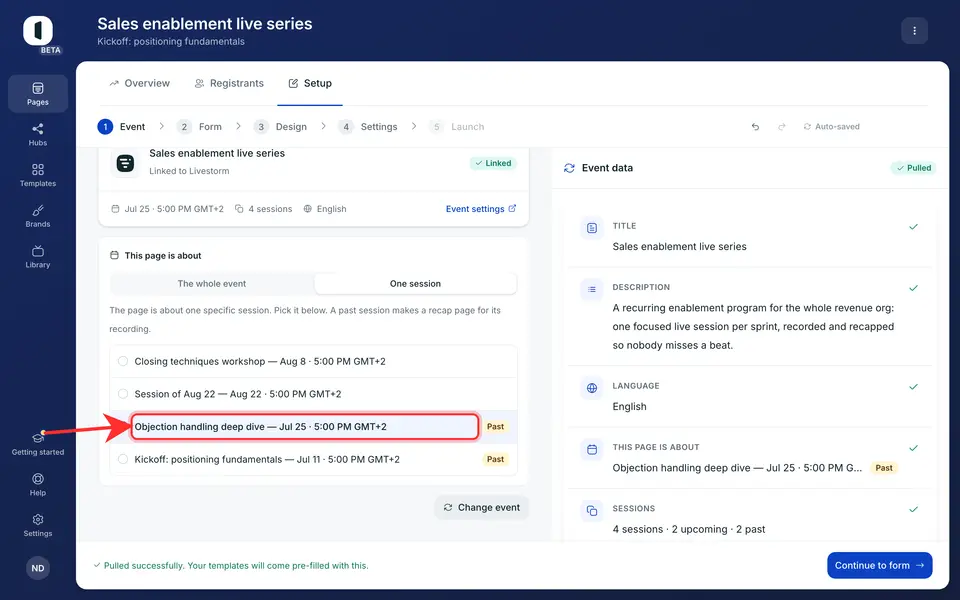Click the title value Sales enablement live series
960x600 pixels.
680,247
